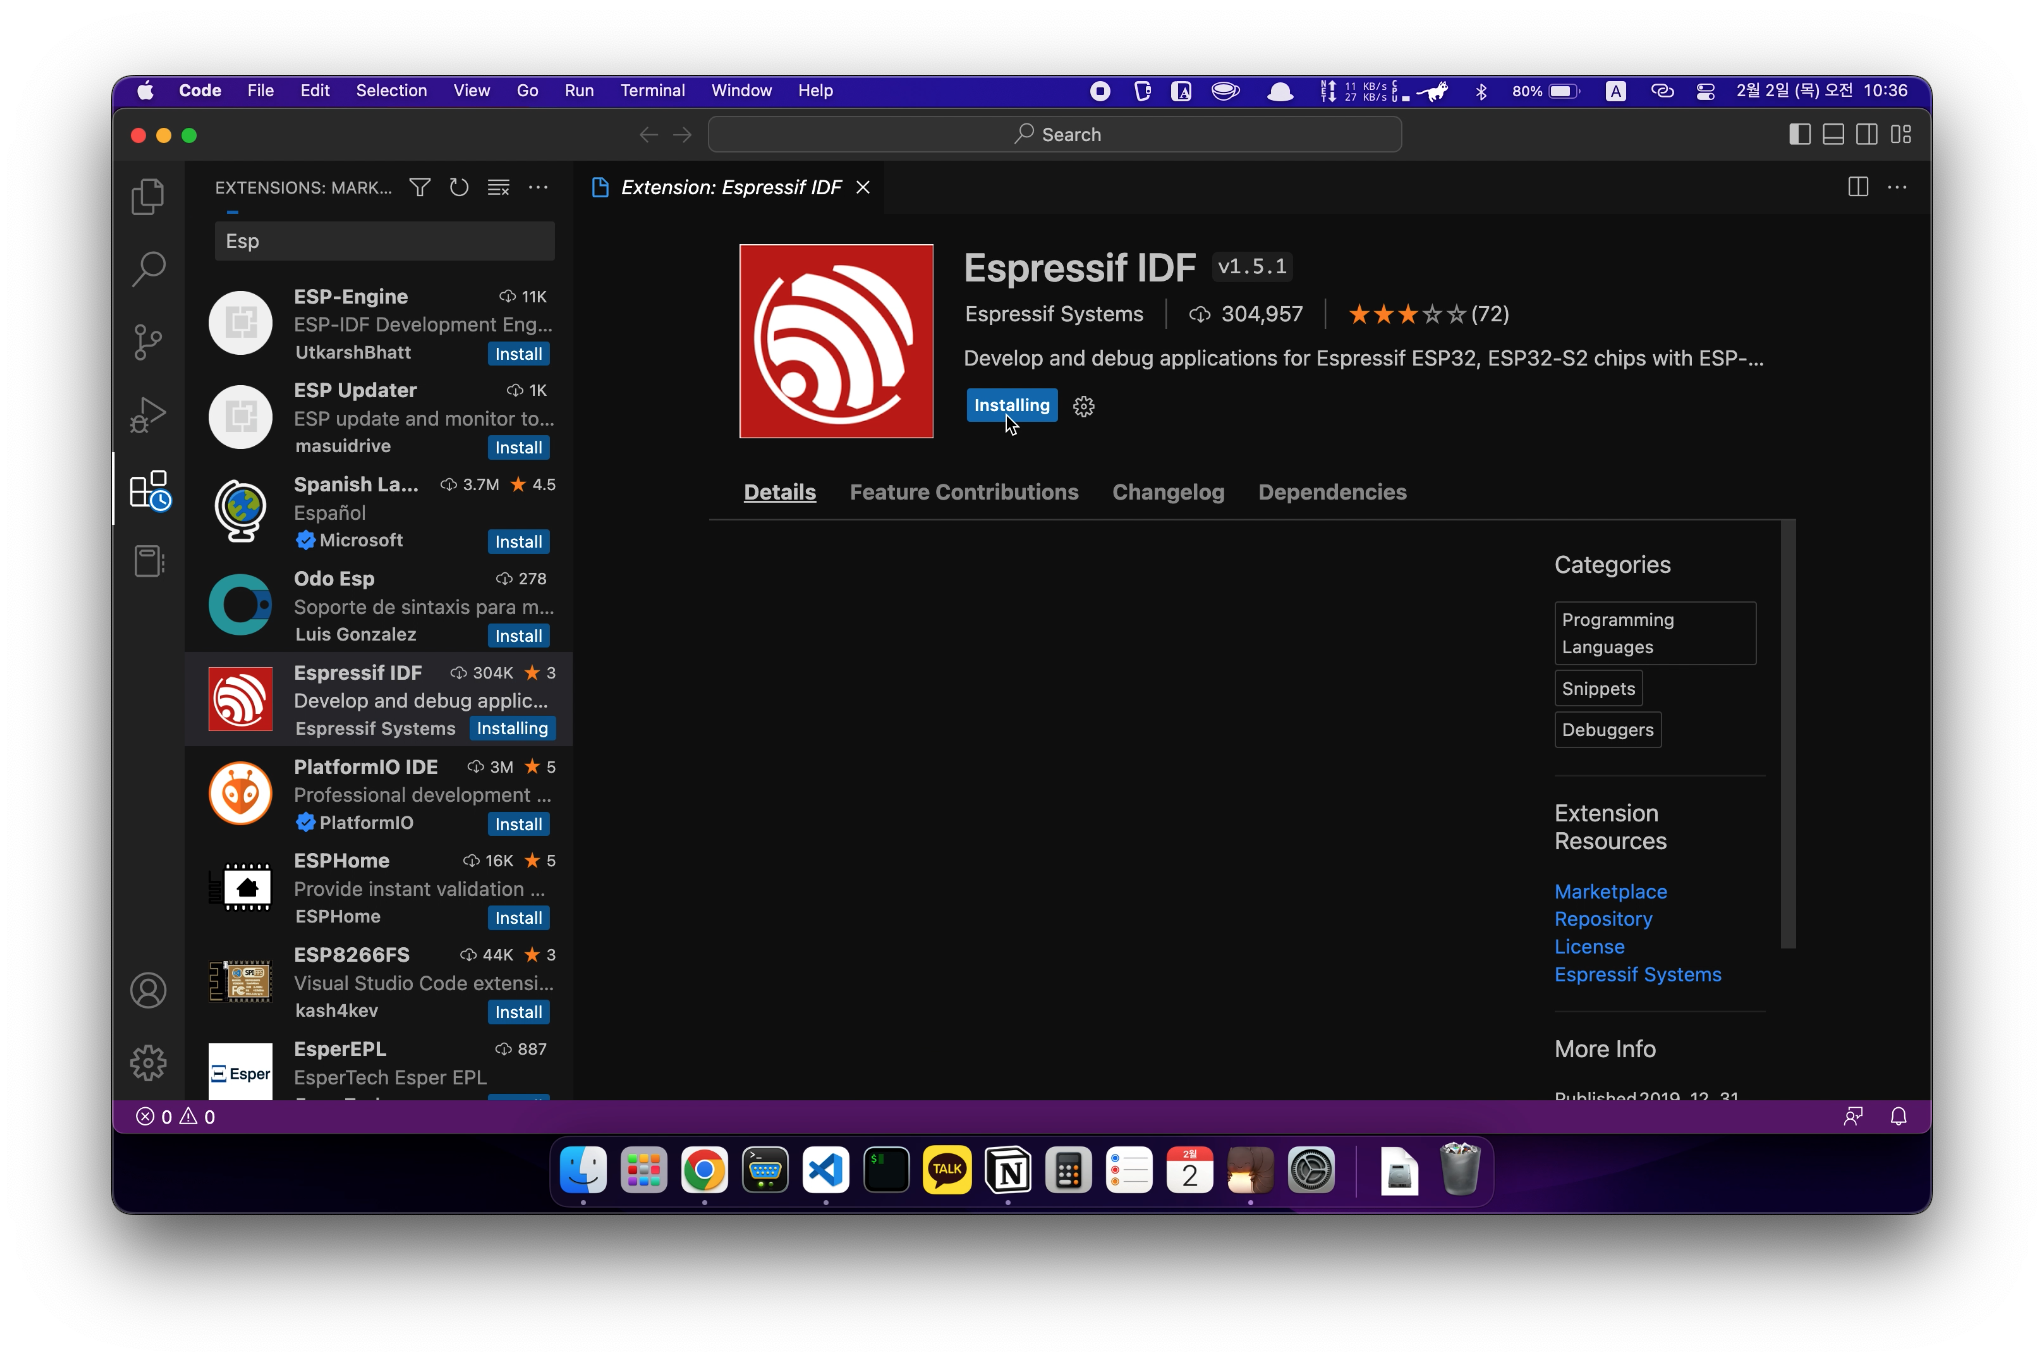Open Espressif IDF manage gear menu

click(1084, 406)
